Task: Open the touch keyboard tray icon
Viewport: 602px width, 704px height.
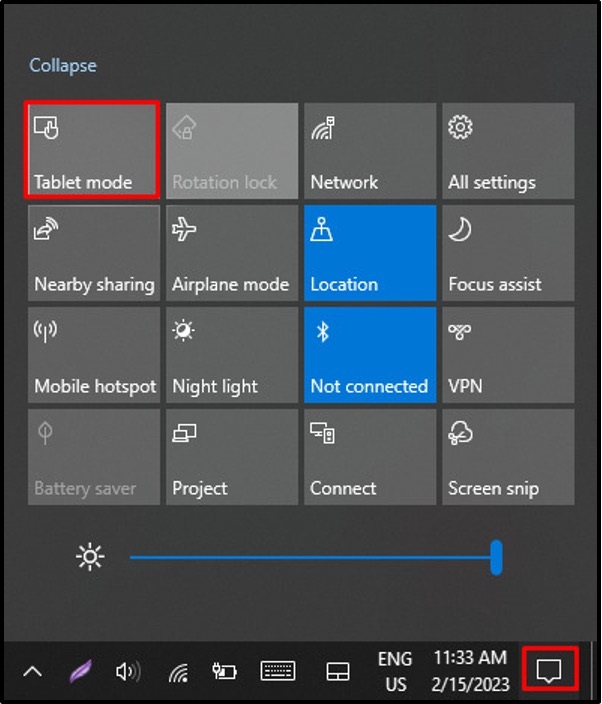Action: pyautogui.click(x=278, y=671)
